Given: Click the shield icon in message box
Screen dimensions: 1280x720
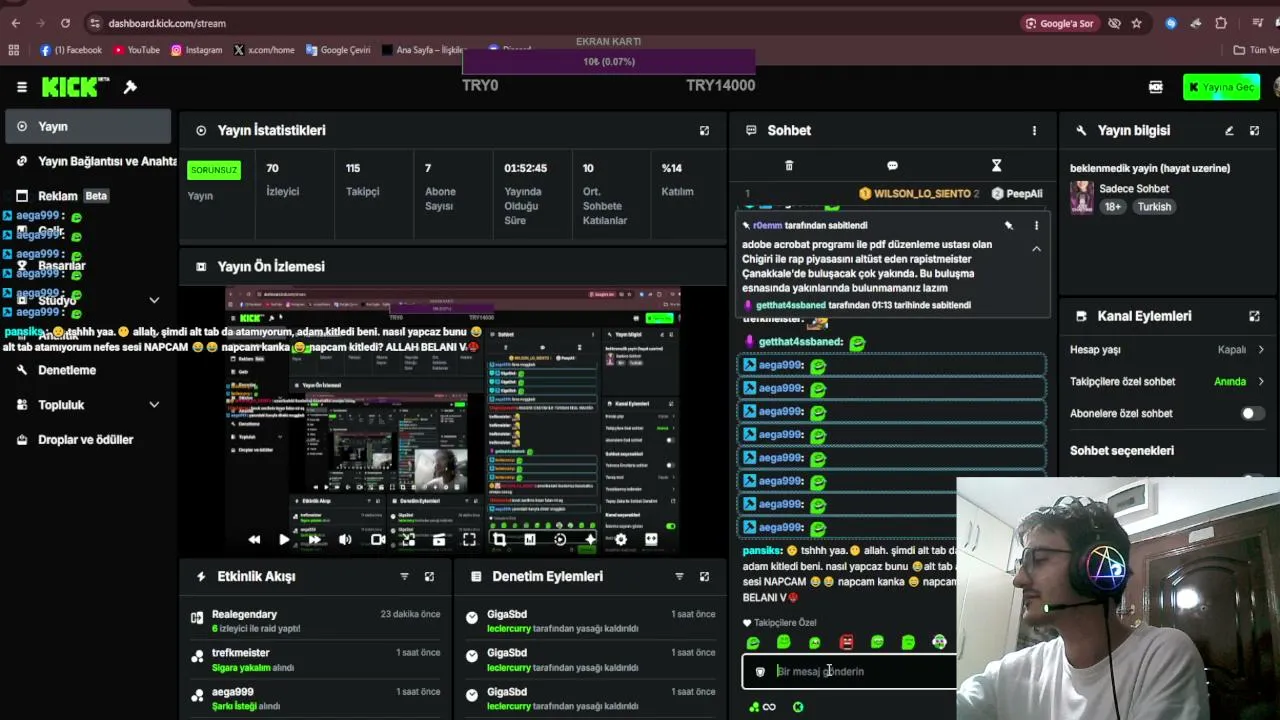Looking at the screenshot, I should (x=760, y=672).
